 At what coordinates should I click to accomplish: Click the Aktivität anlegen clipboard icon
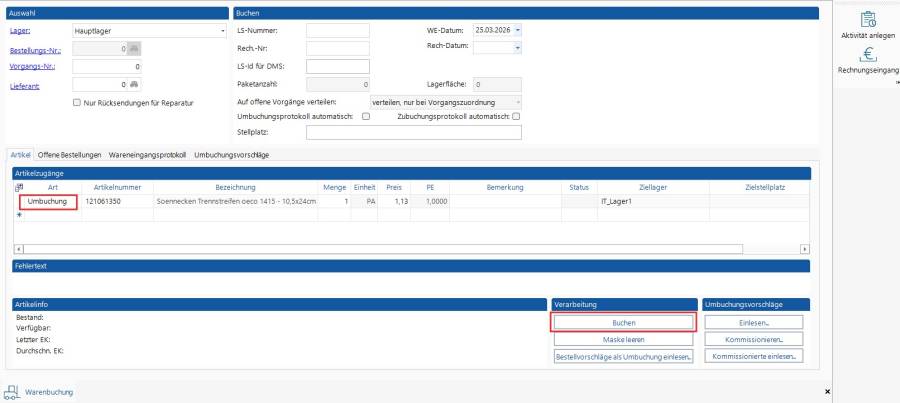point(868,18)
